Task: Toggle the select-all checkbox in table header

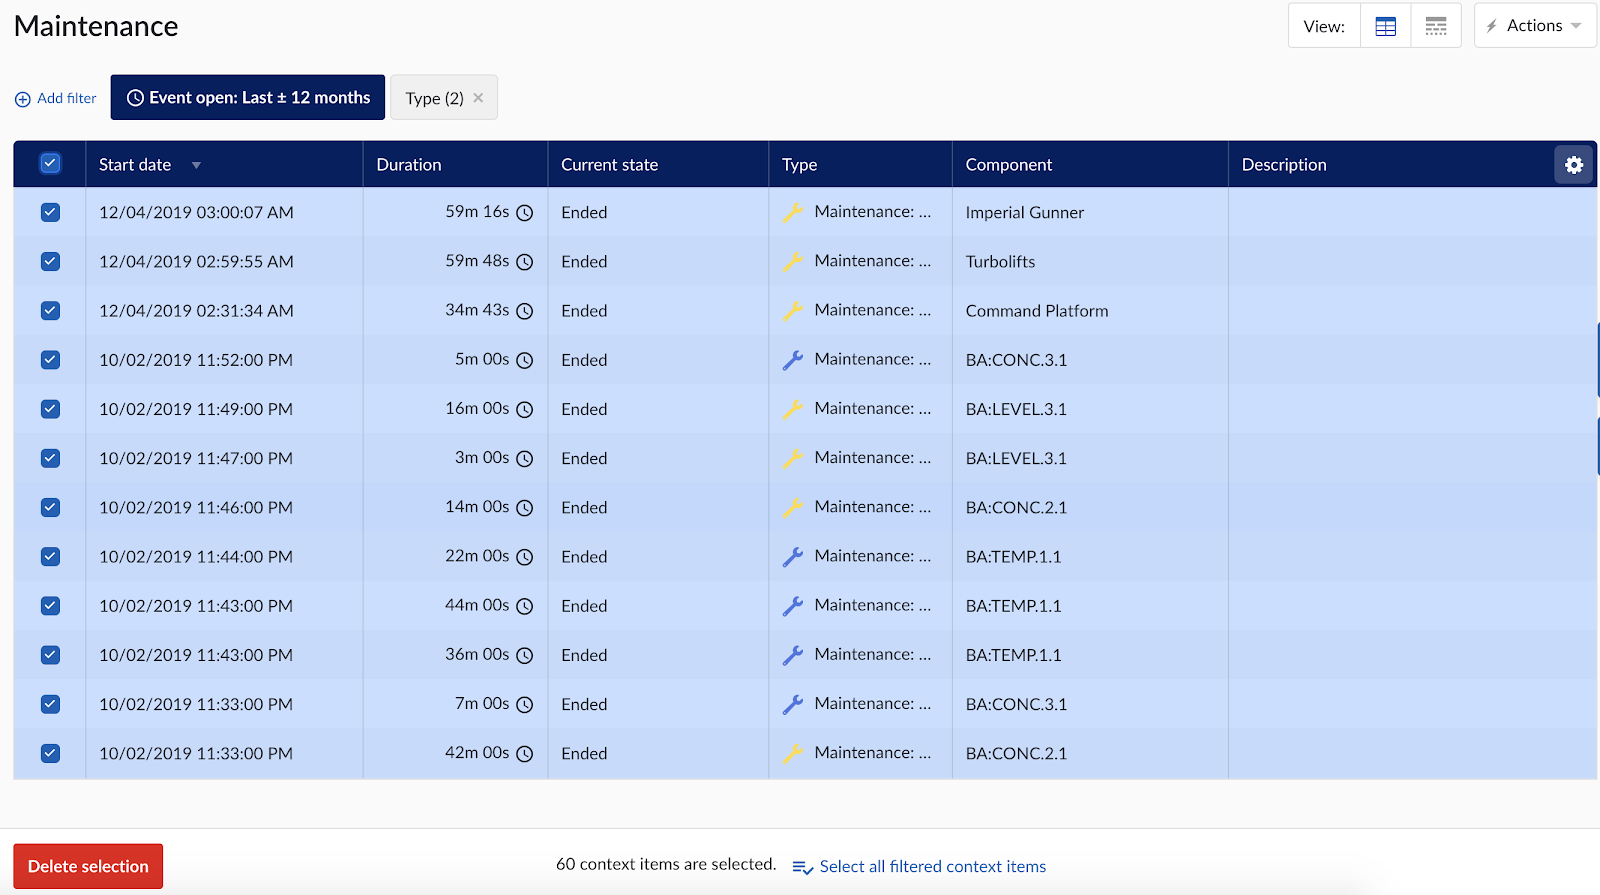Action: (50, 163)
